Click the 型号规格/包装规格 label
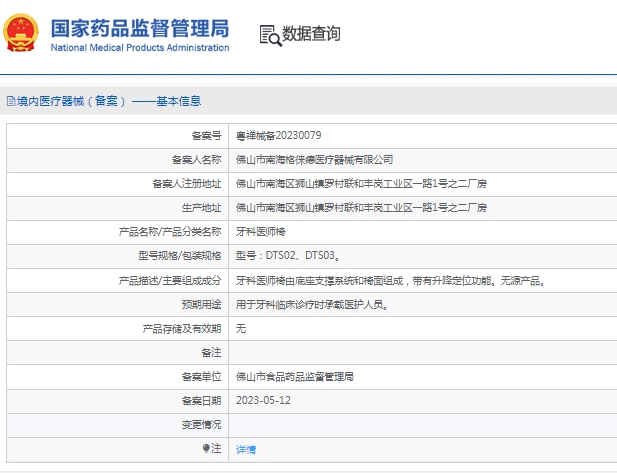 click(179, 256)
